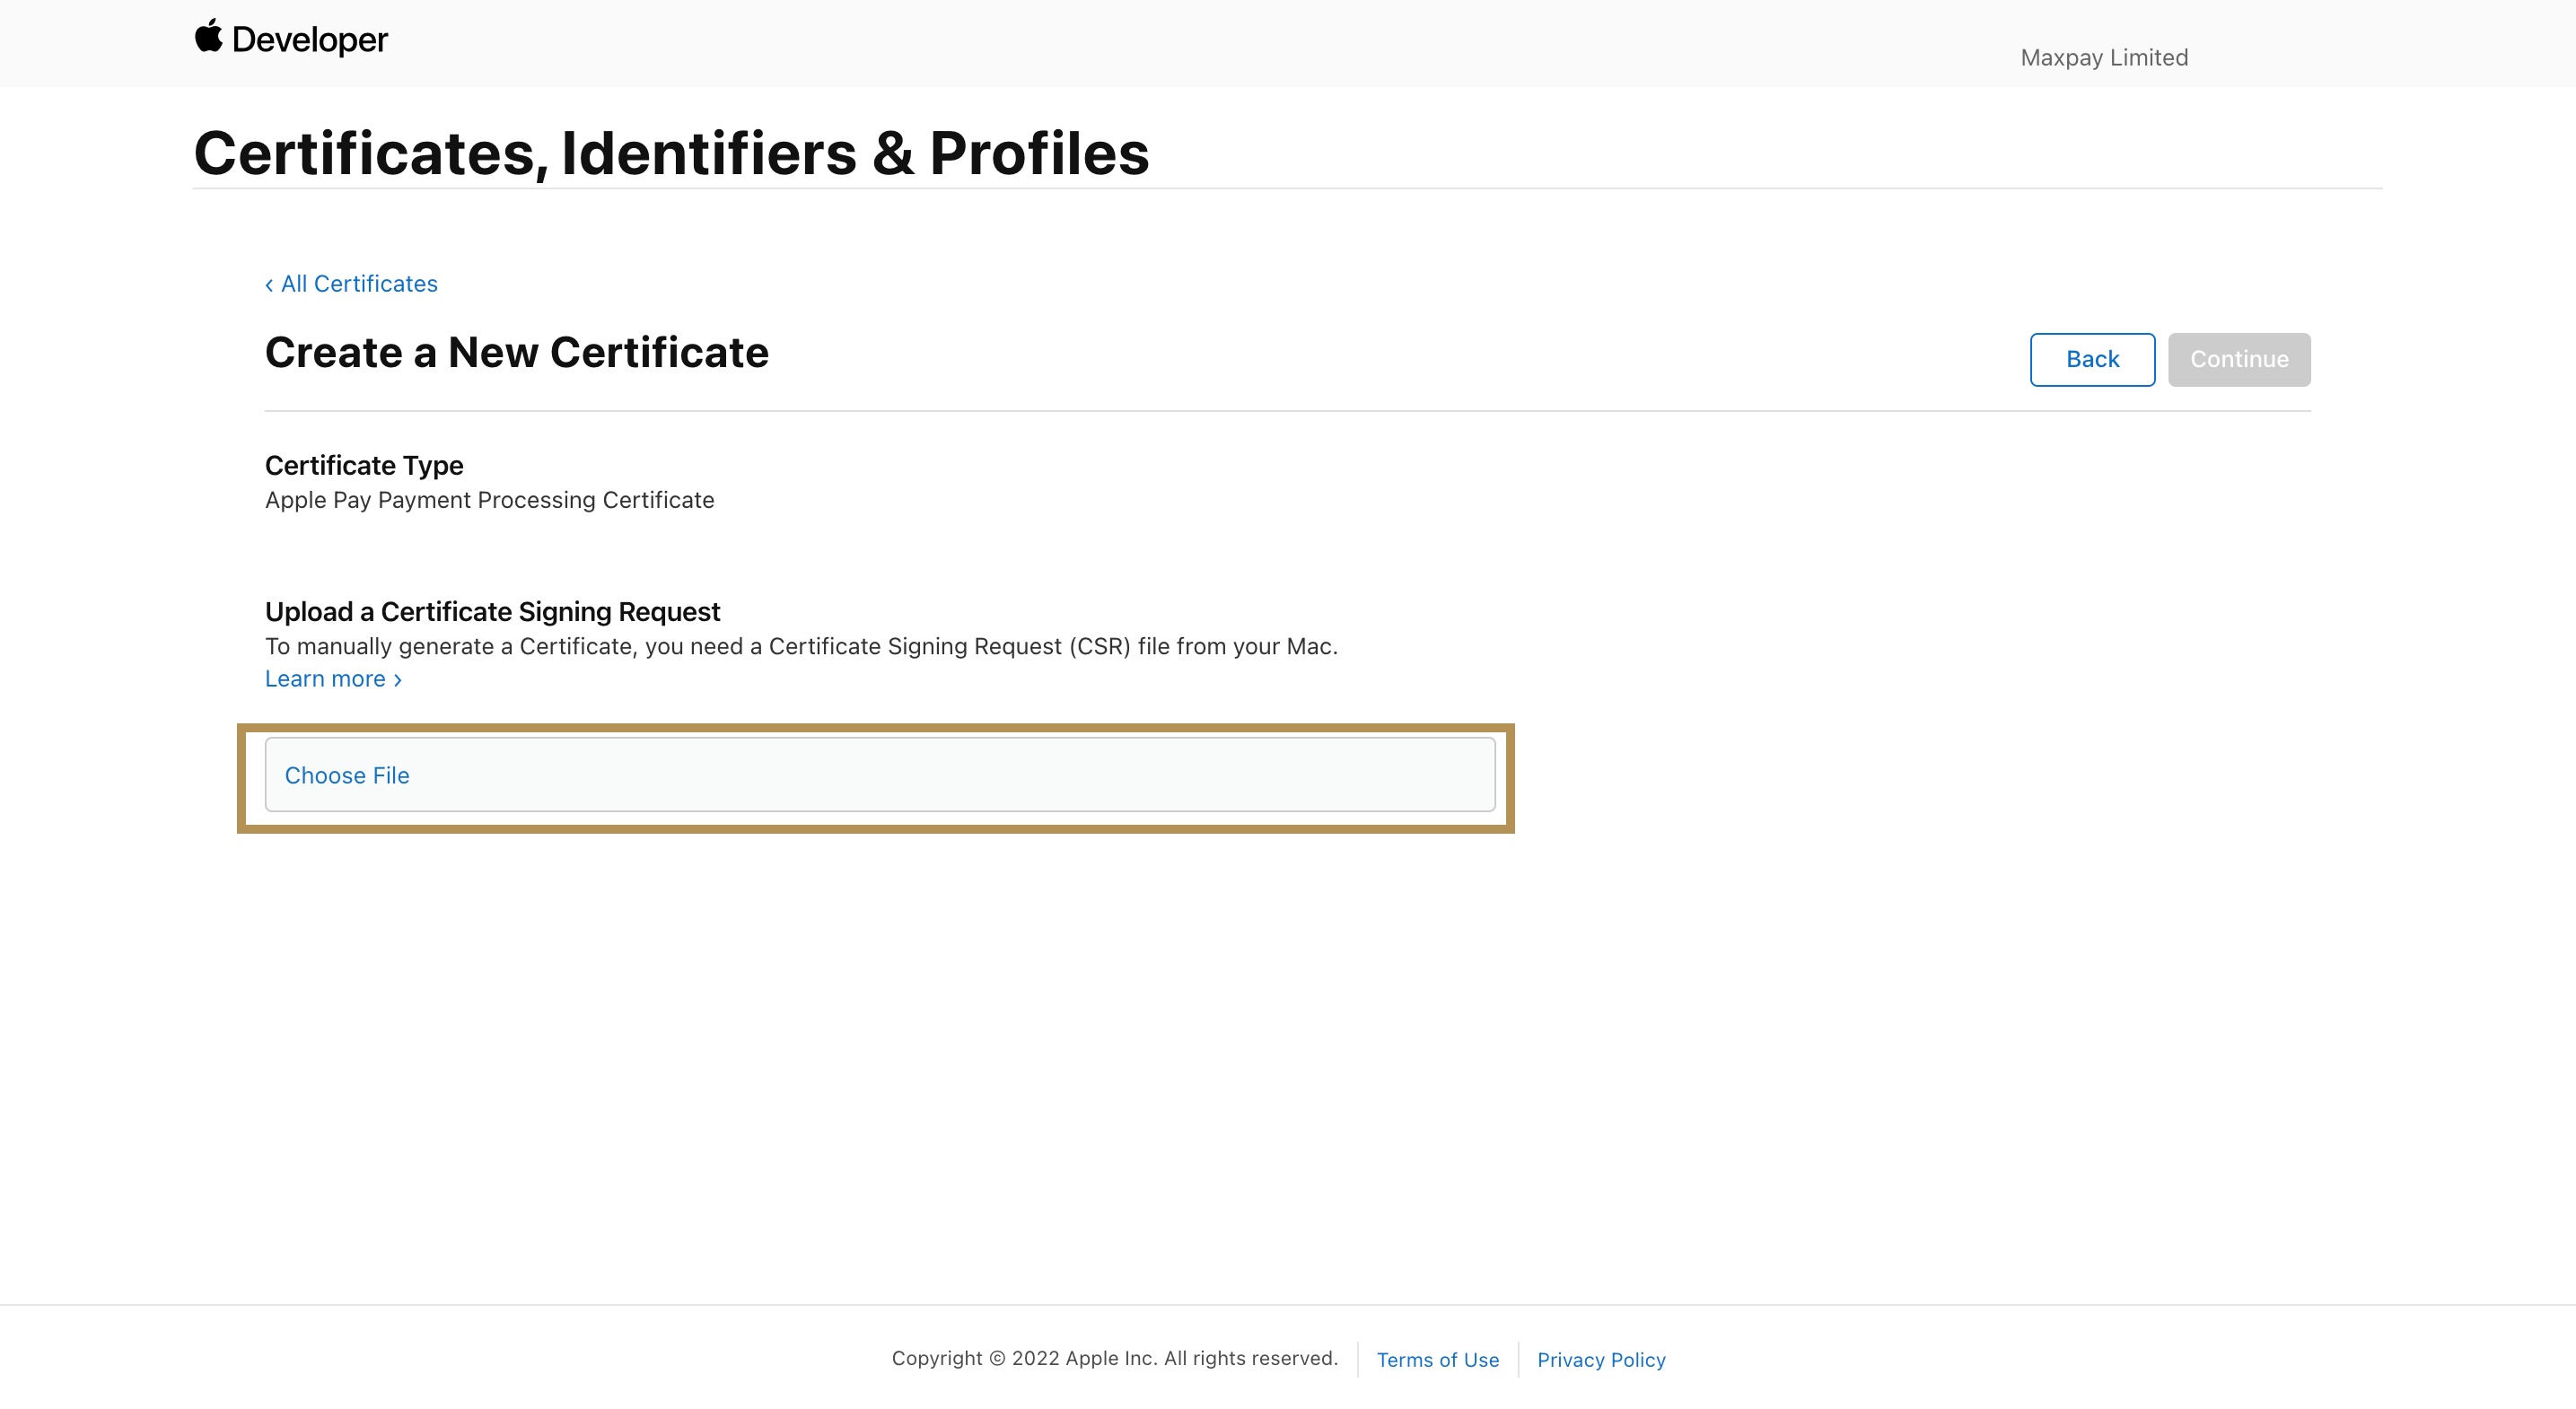The image size is (2576, 1409).
Task: Click Choose File to upload CSR
Action: click(x=347, y=775)
